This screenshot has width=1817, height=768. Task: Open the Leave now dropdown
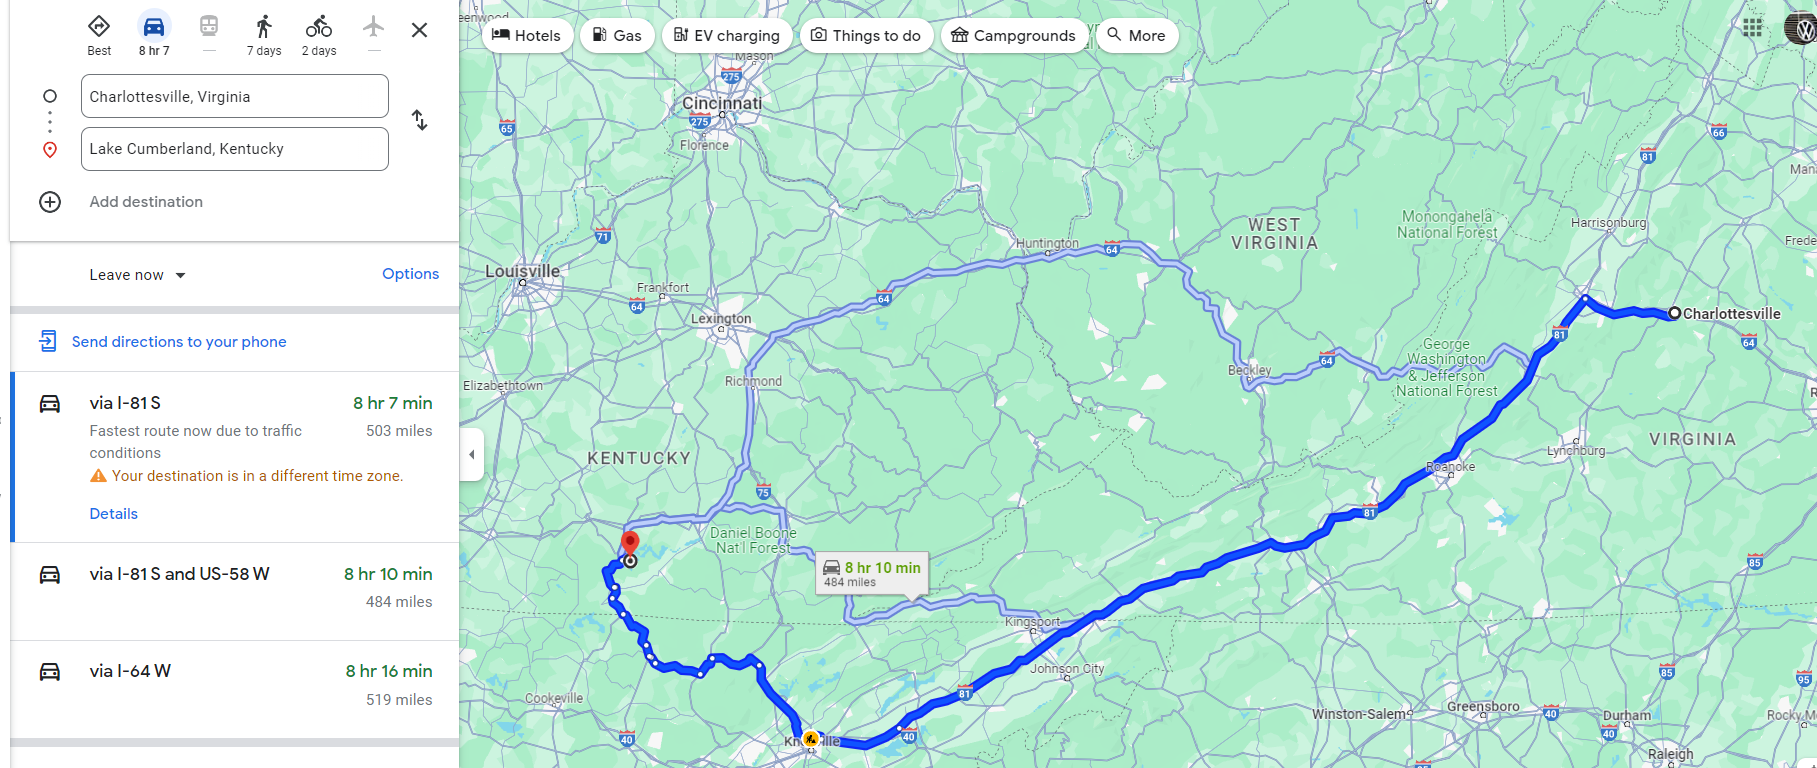pos(137,275)
